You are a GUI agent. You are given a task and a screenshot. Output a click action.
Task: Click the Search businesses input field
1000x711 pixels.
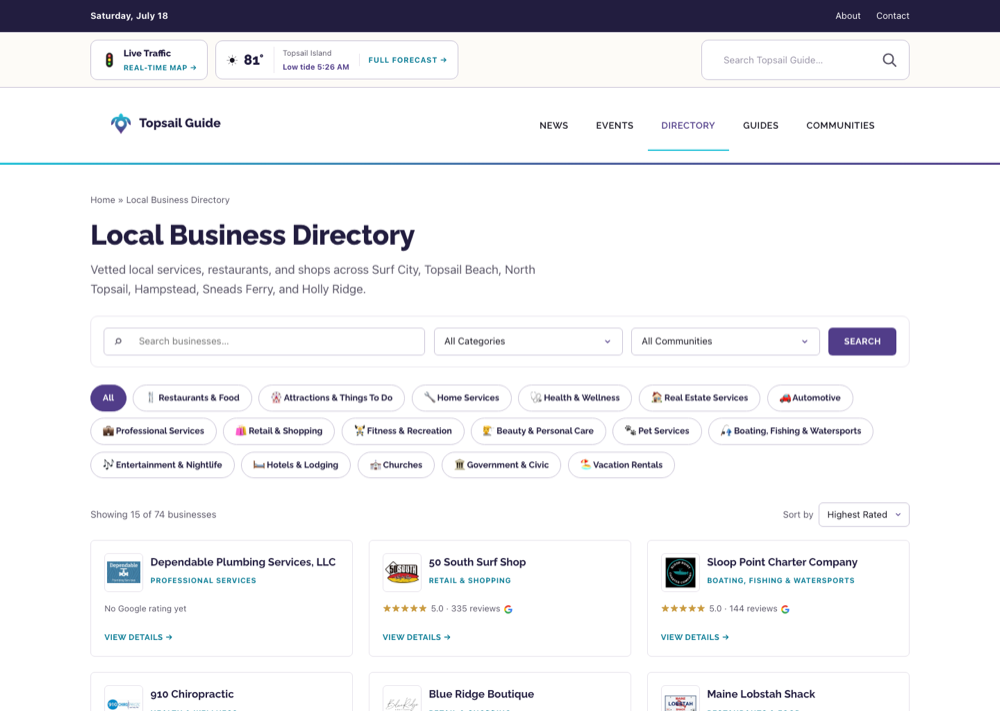tap(264, 341)
